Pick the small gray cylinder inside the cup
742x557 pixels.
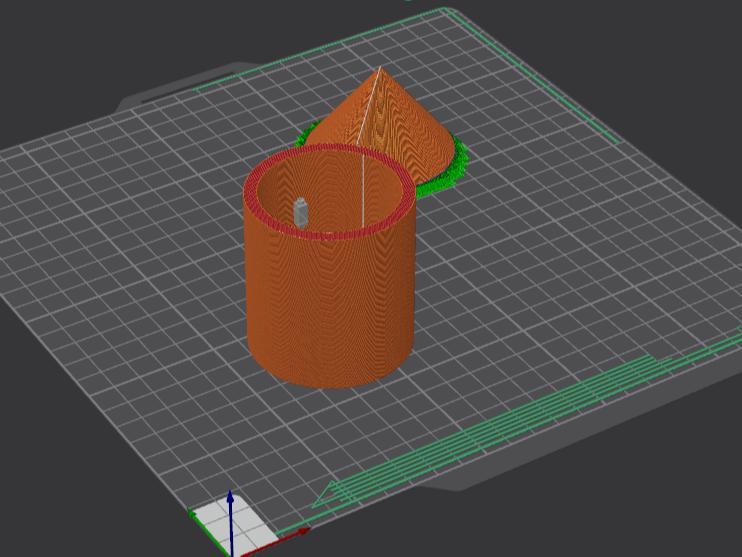point(301,212)
